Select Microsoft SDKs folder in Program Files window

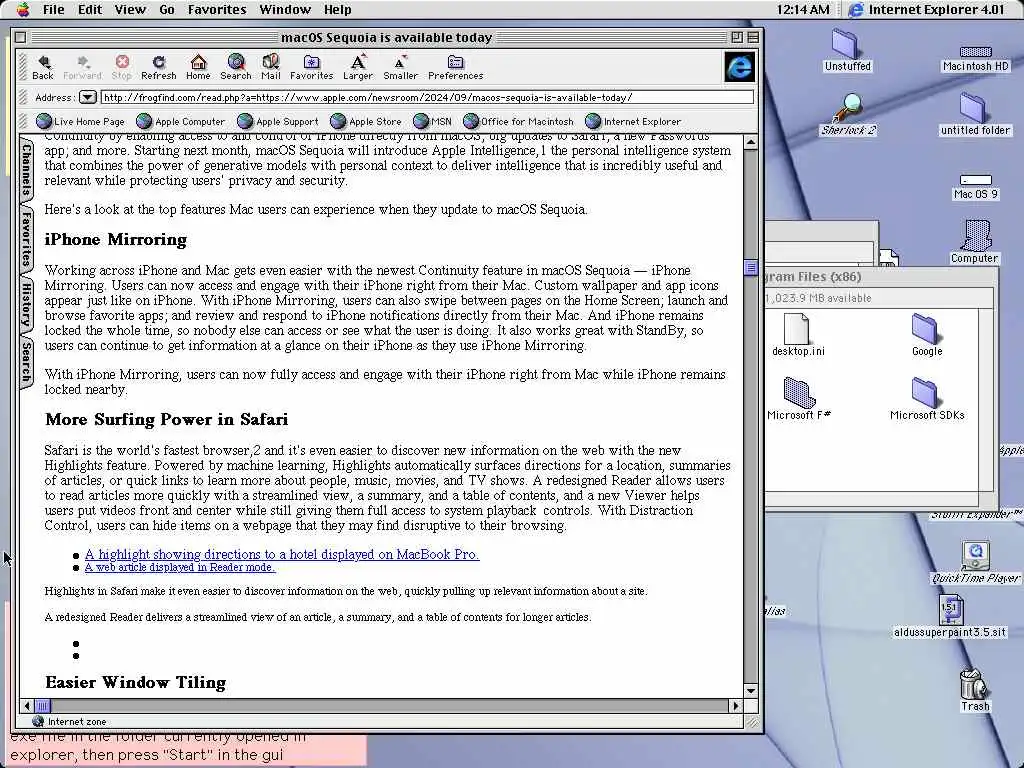[927, 398]
